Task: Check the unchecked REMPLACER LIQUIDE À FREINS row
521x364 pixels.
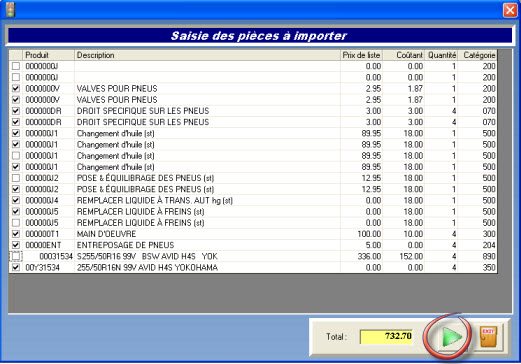Action: pyautogui.click(x=16, y=223)
